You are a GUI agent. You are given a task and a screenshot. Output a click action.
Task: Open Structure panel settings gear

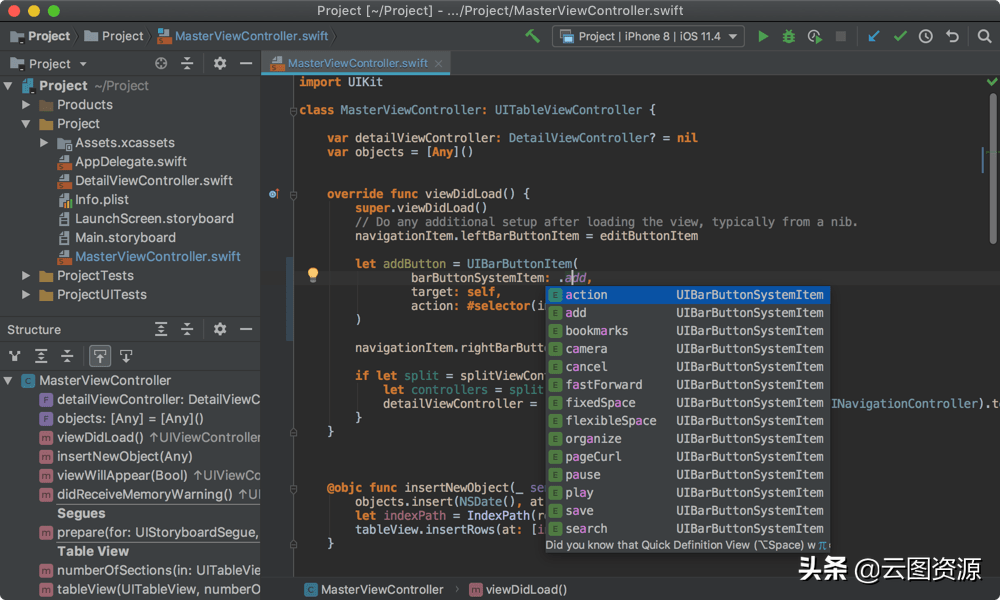220,329
